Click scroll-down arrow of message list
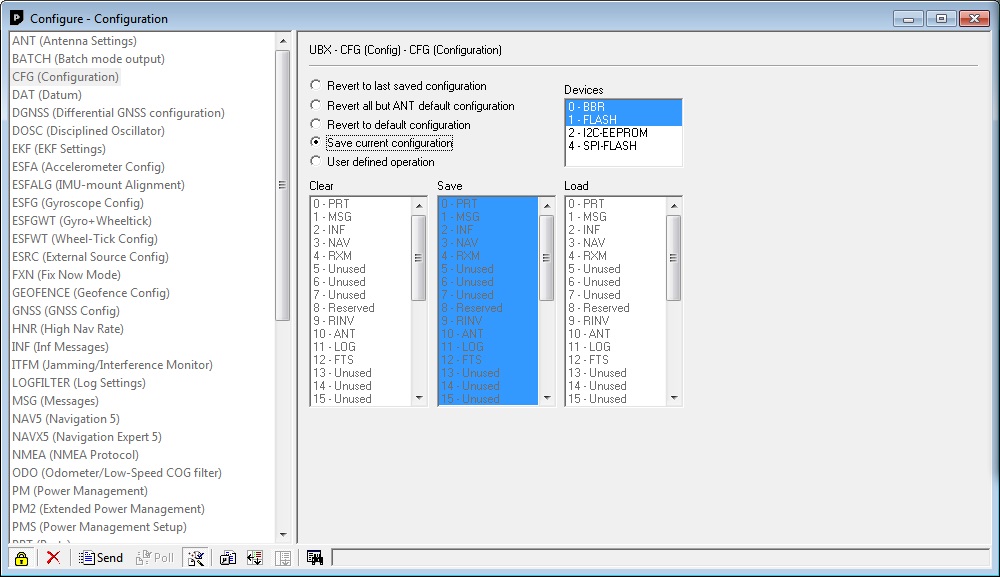1000x577 pixels. pos(283,535)
